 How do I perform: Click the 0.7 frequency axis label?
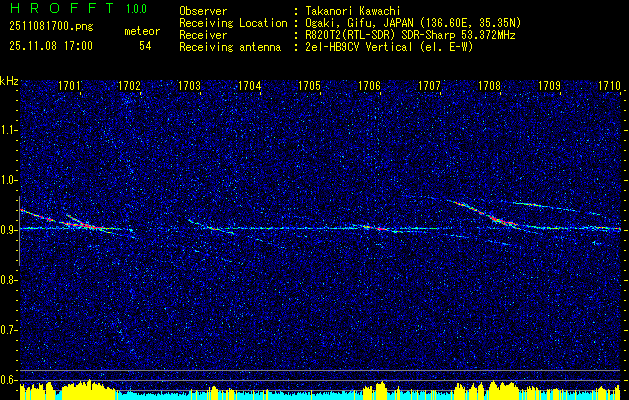point(8,330)
